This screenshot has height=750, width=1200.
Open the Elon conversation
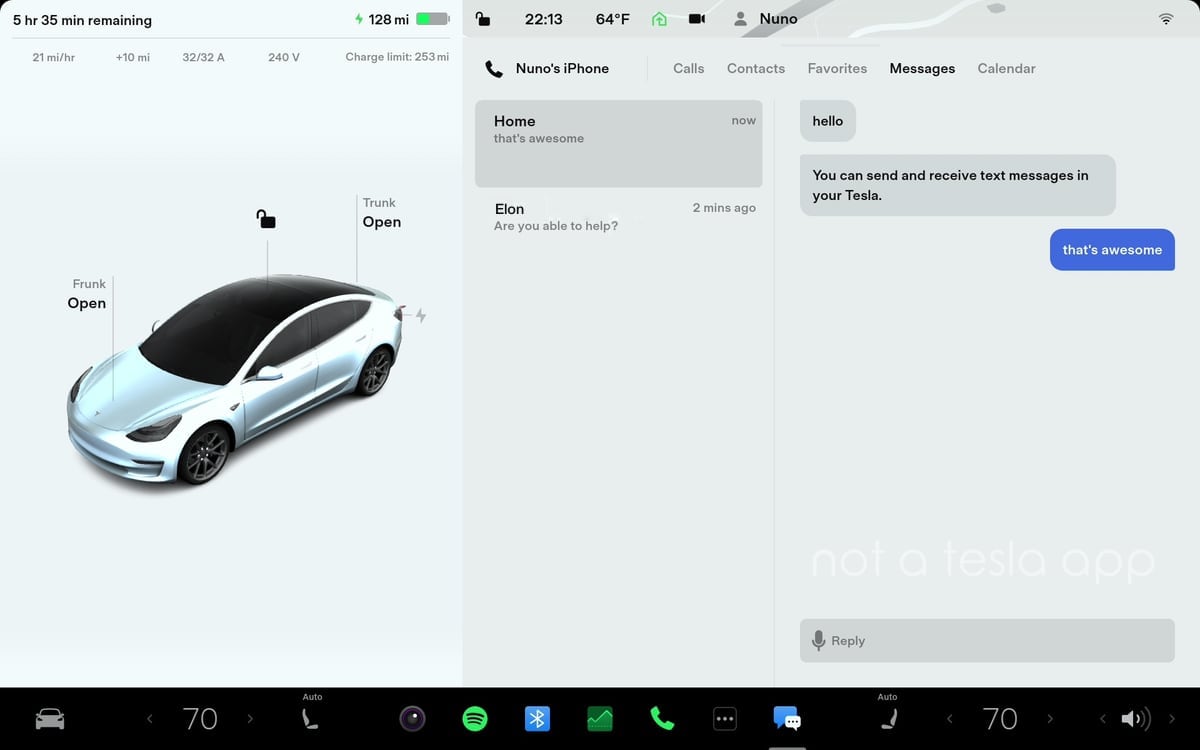pyautogui.click(x=619, y=217)
